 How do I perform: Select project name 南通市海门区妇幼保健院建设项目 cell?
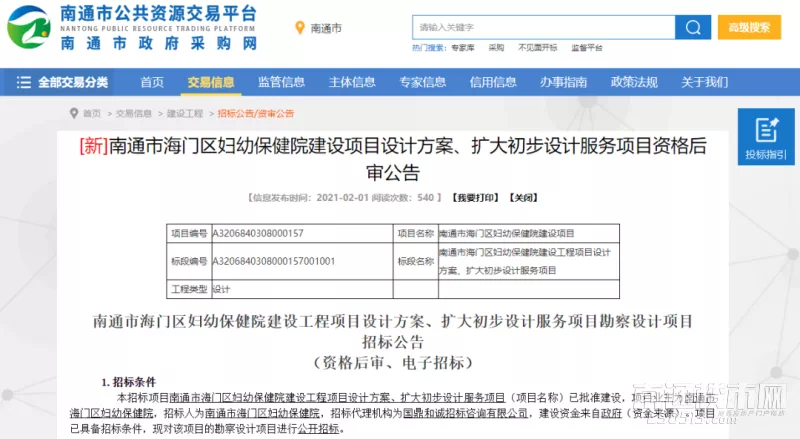pos(529,233)
